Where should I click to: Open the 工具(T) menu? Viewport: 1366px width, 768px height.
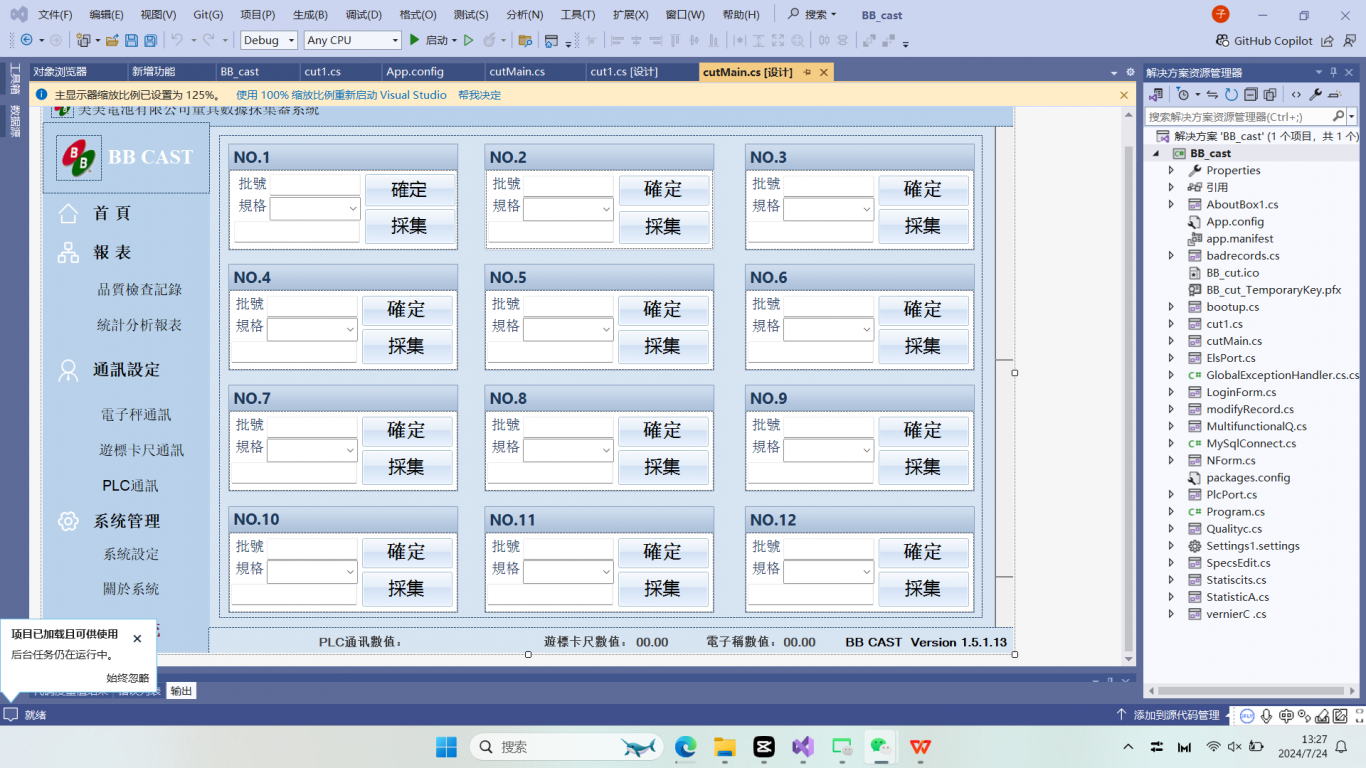578,15
